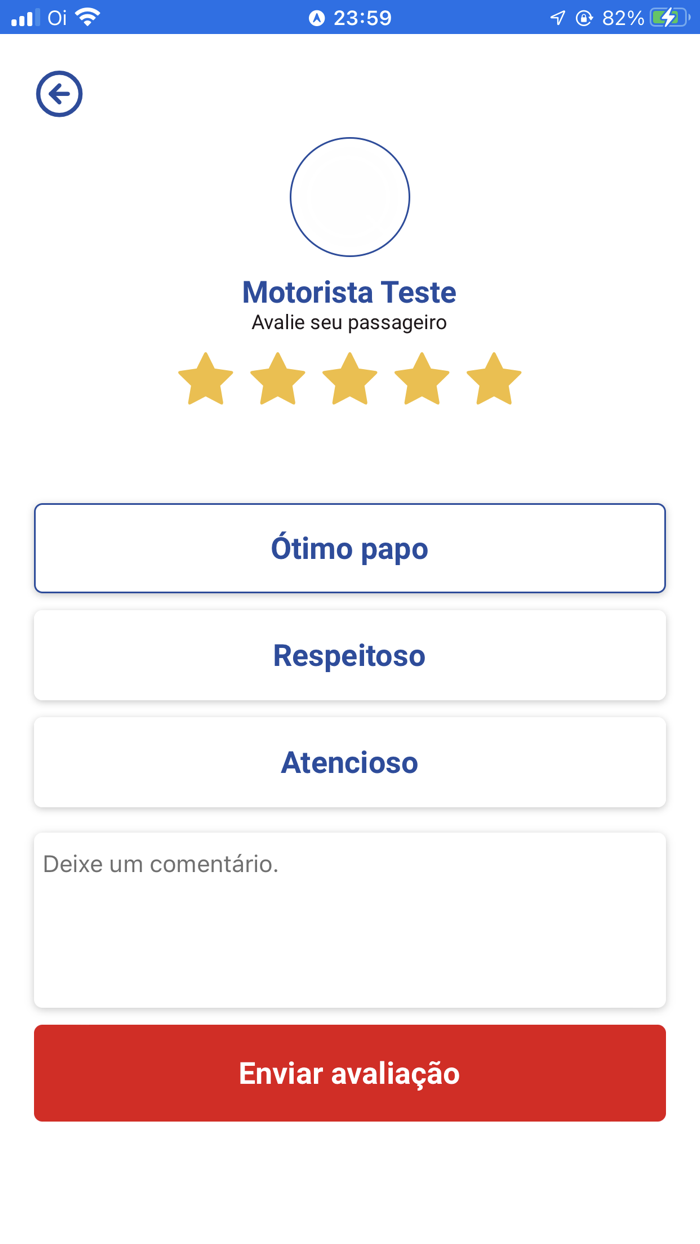Tap the first rating star
Image resolution: width=700 pixels, height=1244 pixels.
point(205,379)
